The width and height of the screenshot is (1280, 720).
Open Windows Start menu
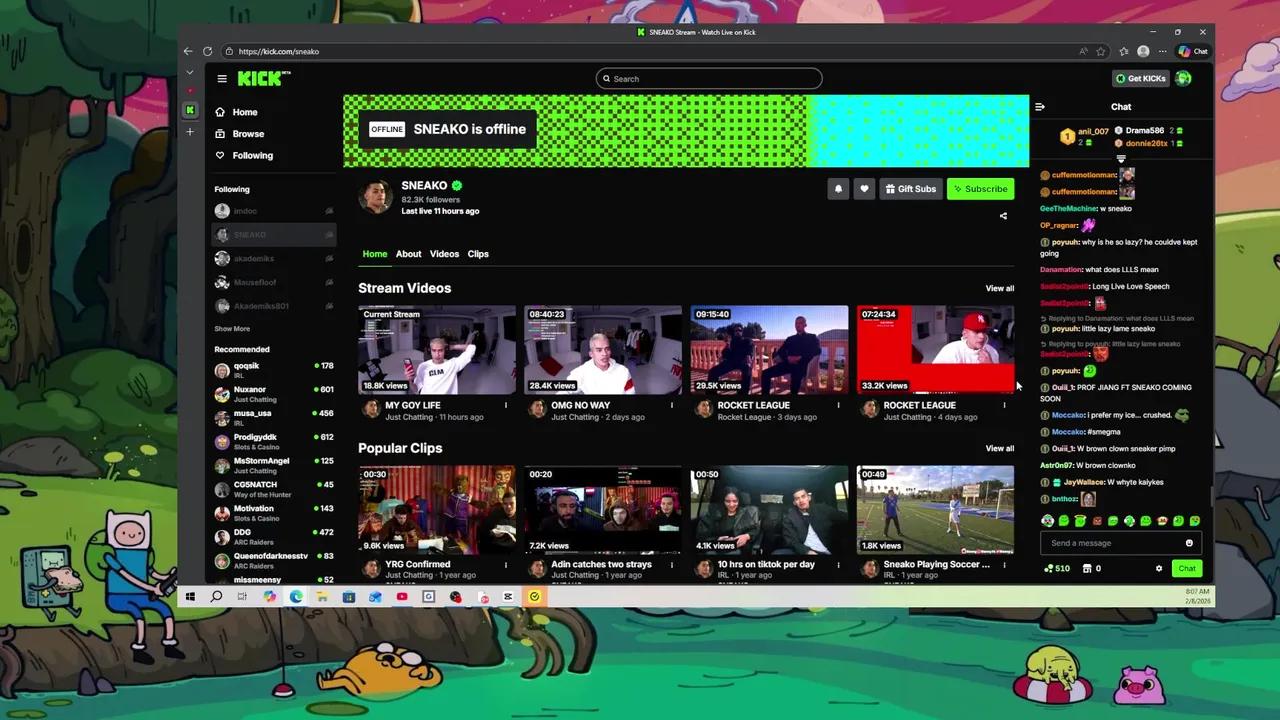pyautogui.click(x=190, y=597)
